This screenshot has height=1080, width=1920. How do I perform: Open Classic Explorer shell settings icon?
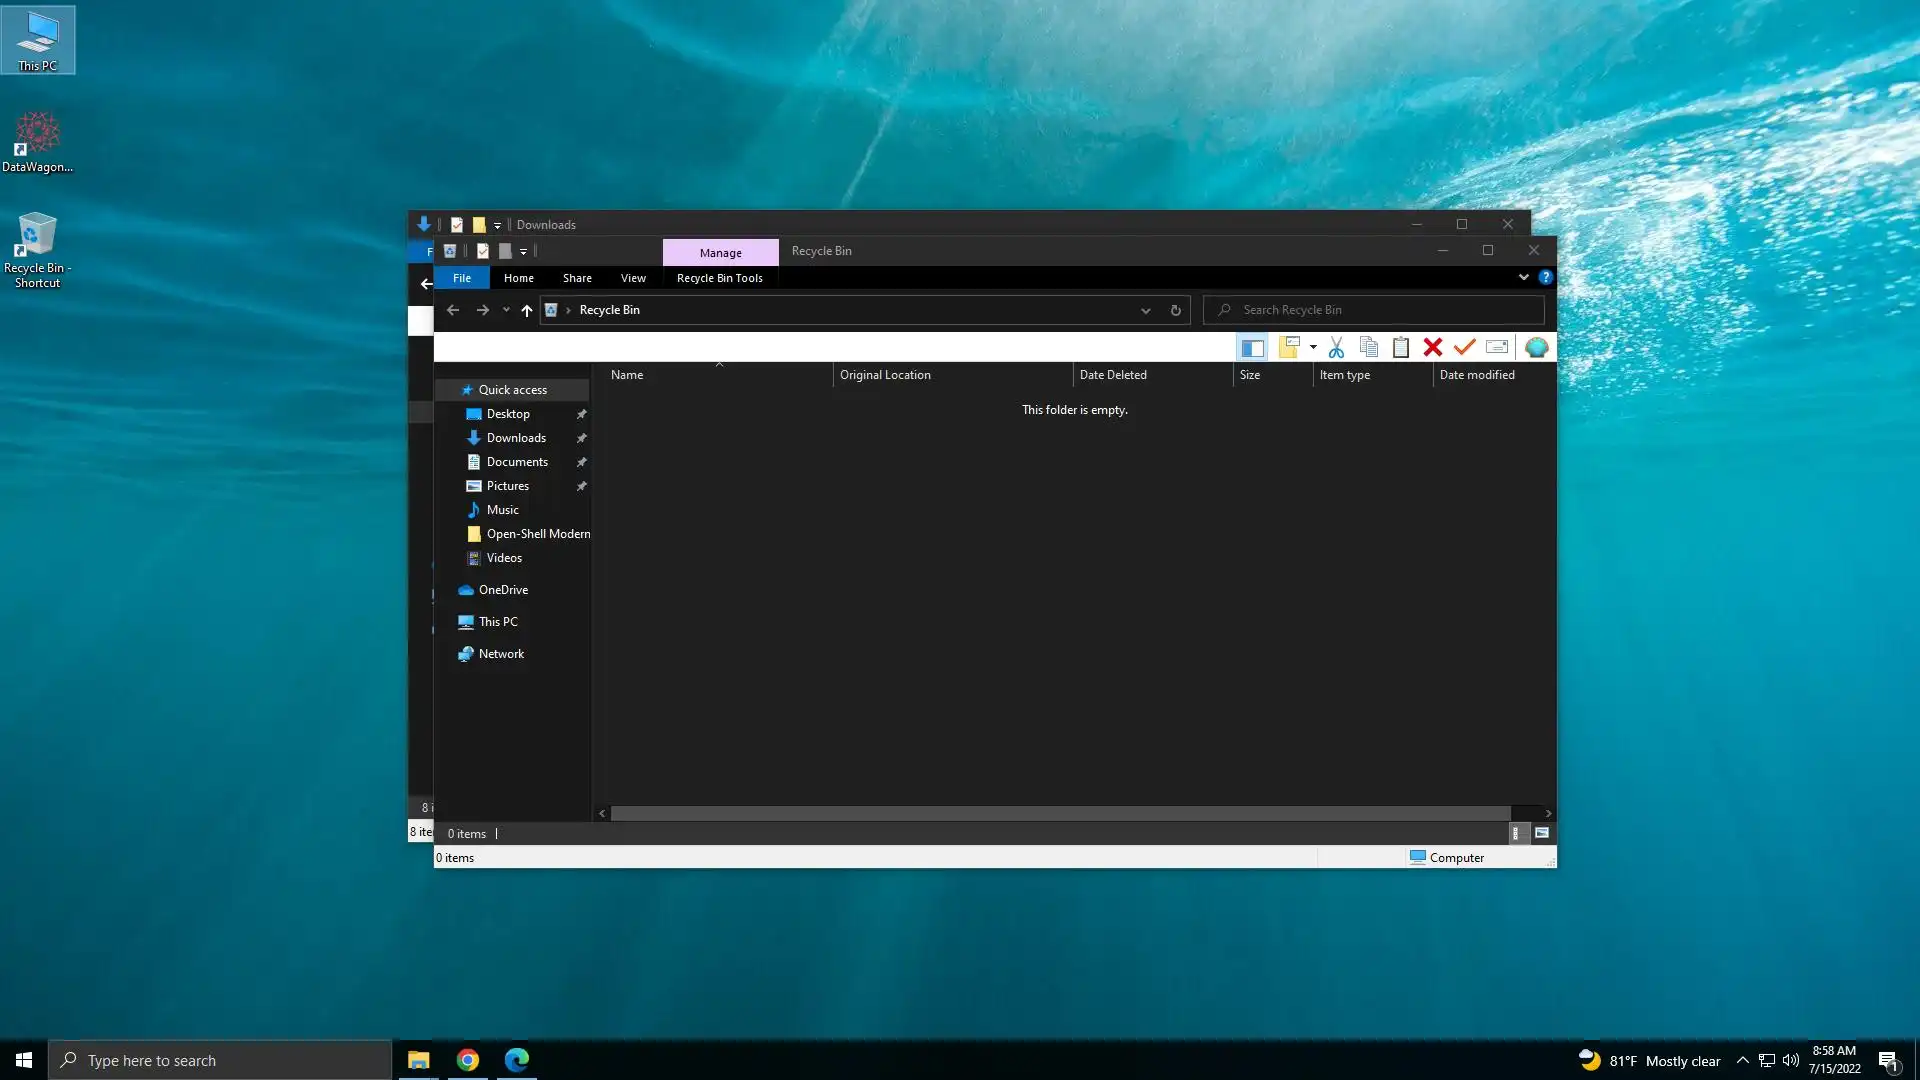(1536, 348)
